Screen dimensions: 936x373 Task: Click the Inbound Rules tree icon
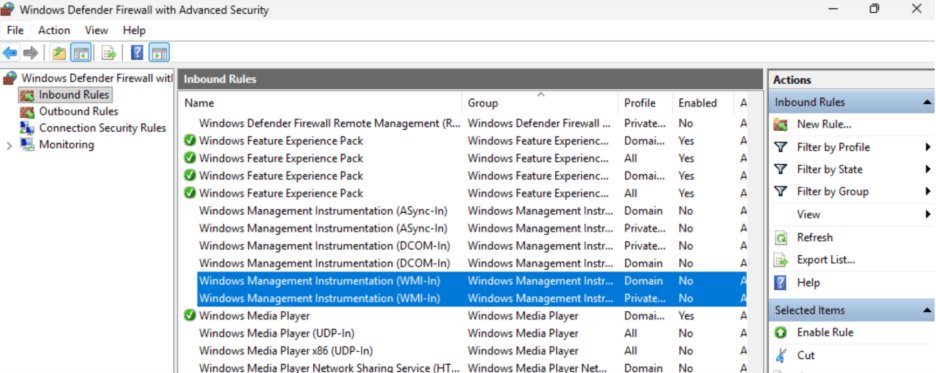click(27, 95)
